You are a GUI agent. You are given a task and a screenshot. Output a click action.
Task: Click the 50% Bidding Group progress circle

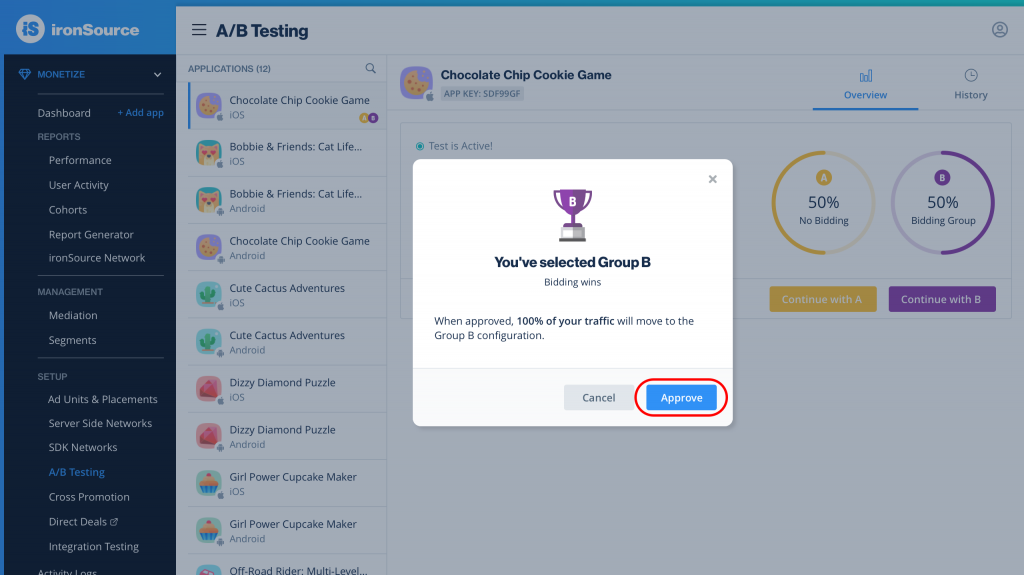click(x=942, y=203)
